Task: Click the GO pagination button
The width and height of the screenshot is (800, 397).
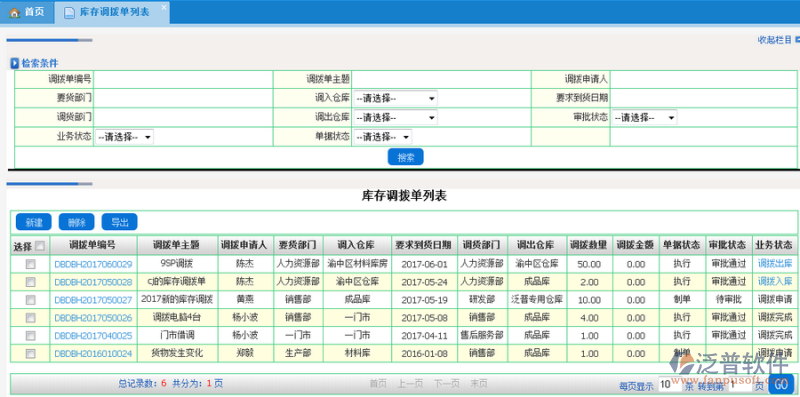Action: [781, 384]
